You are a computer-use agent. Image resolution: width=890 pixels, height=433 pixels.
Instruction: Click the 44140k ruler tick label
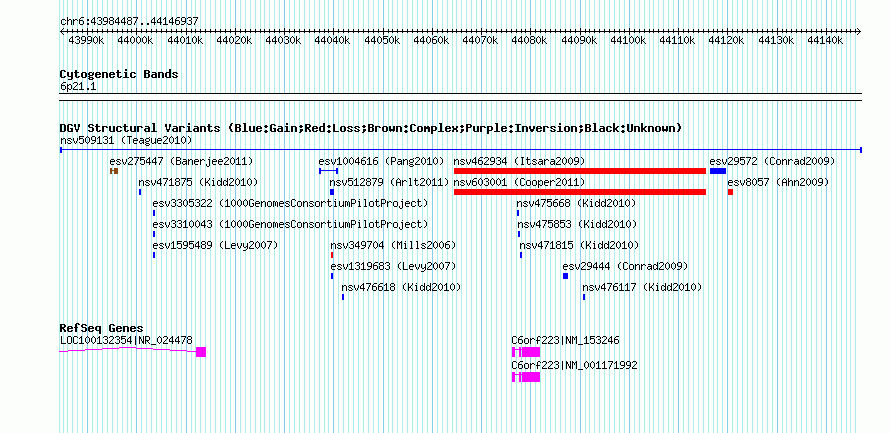(x=825, y=40)
